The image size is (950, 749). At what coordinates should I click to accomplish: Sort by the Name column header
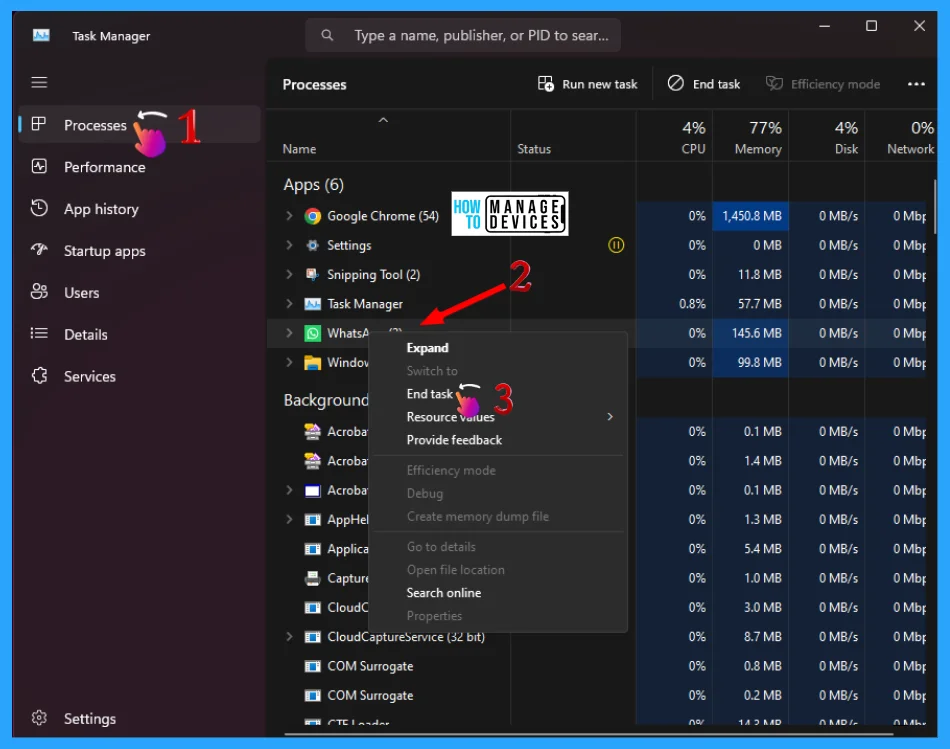tap(388, 136)
